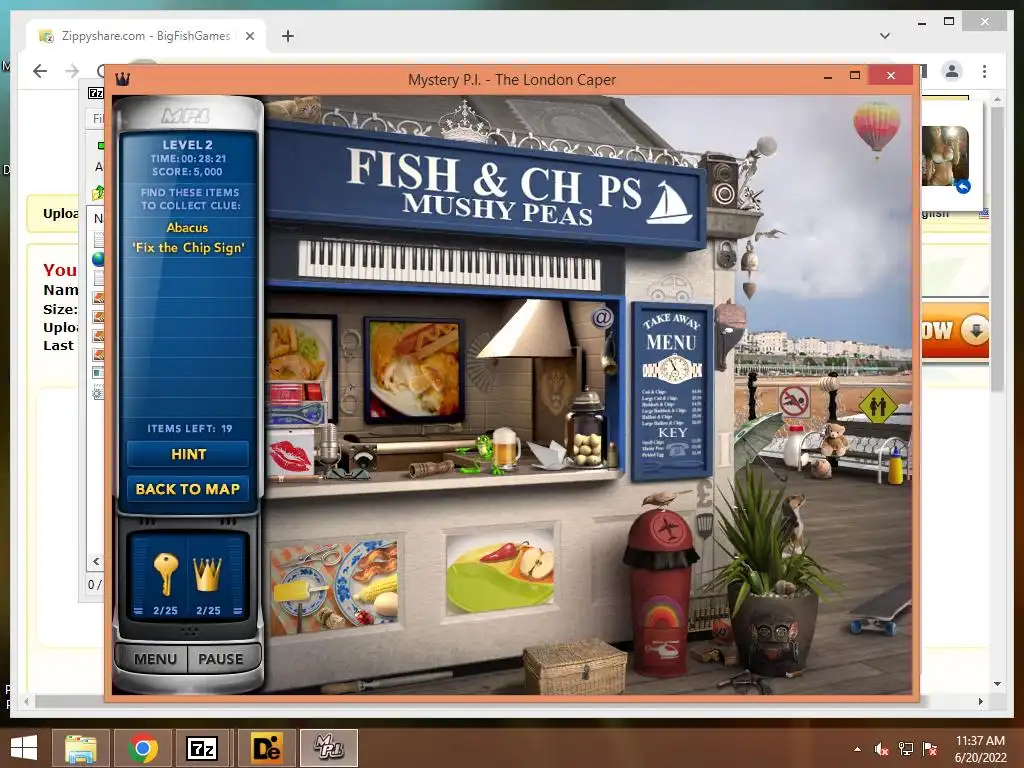The image size is (1024, 768).
Task: Click the paper boat on counter
Action: point(550,455)
